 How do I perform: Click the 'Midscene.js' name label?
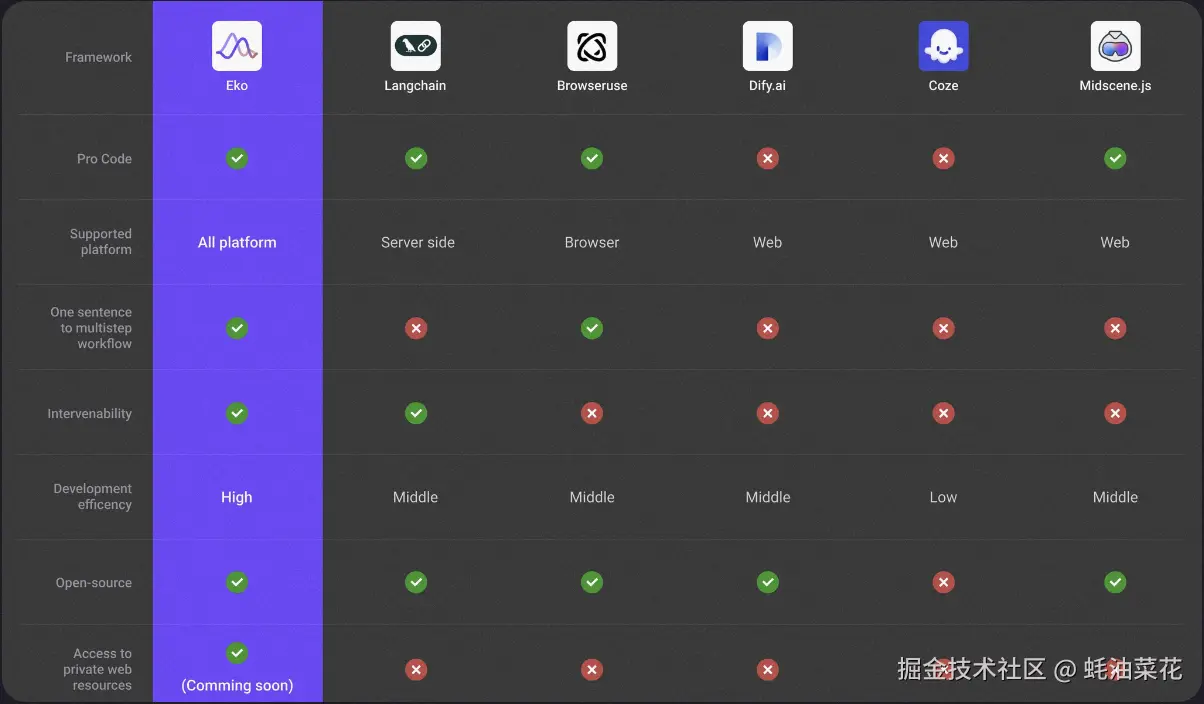(x=1116, y=86)
